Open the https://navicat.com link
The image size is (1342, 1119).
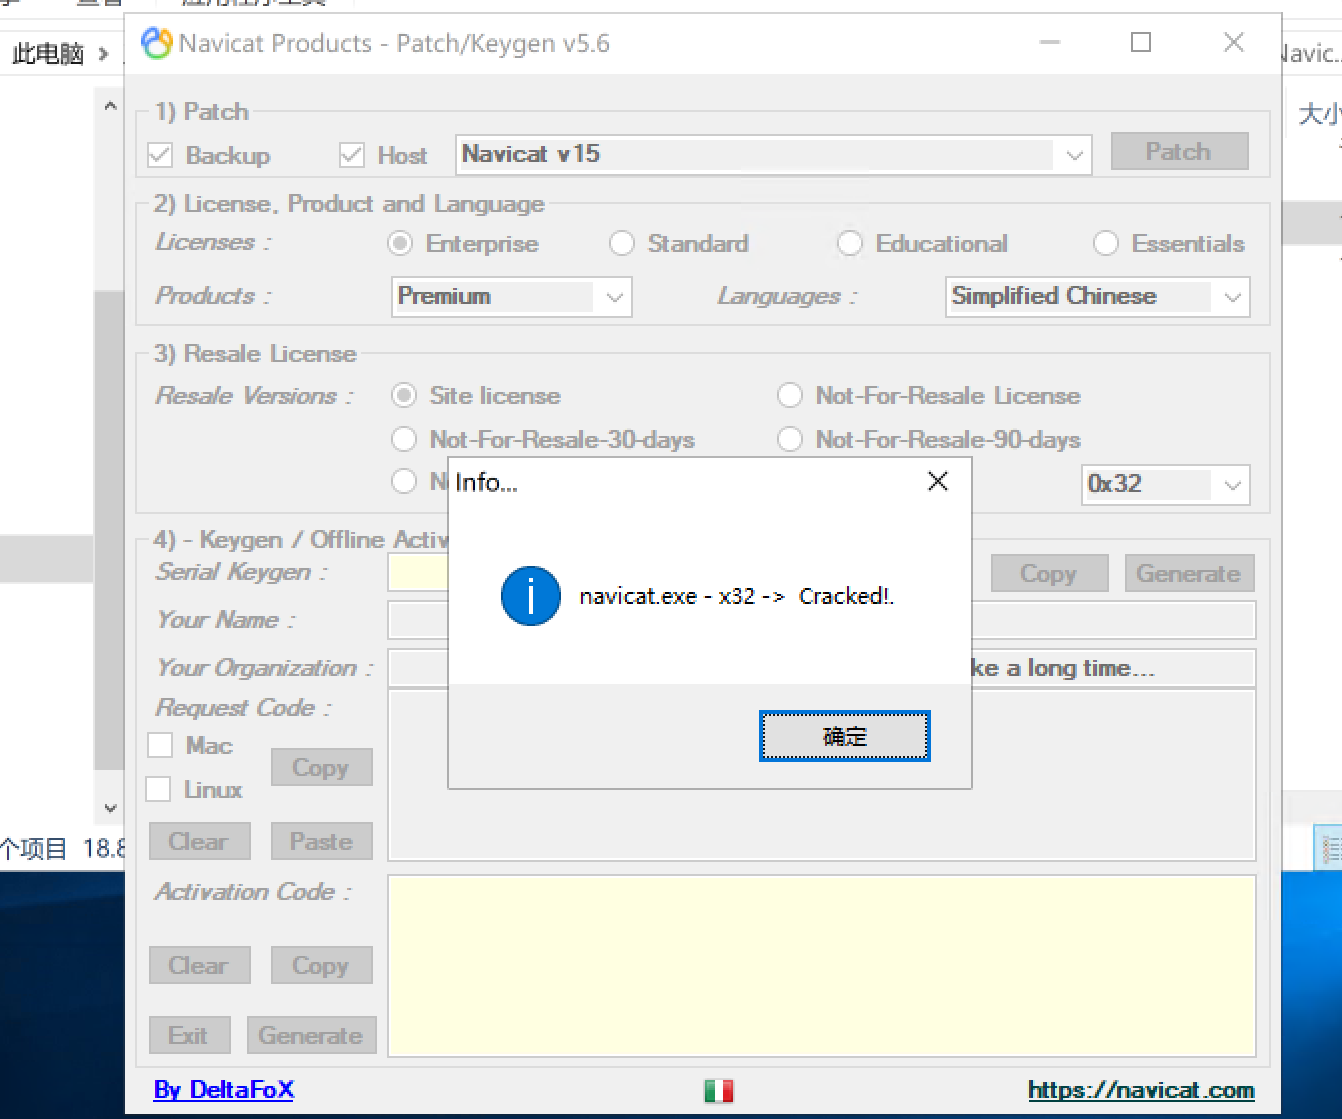coord(1141,1090)
